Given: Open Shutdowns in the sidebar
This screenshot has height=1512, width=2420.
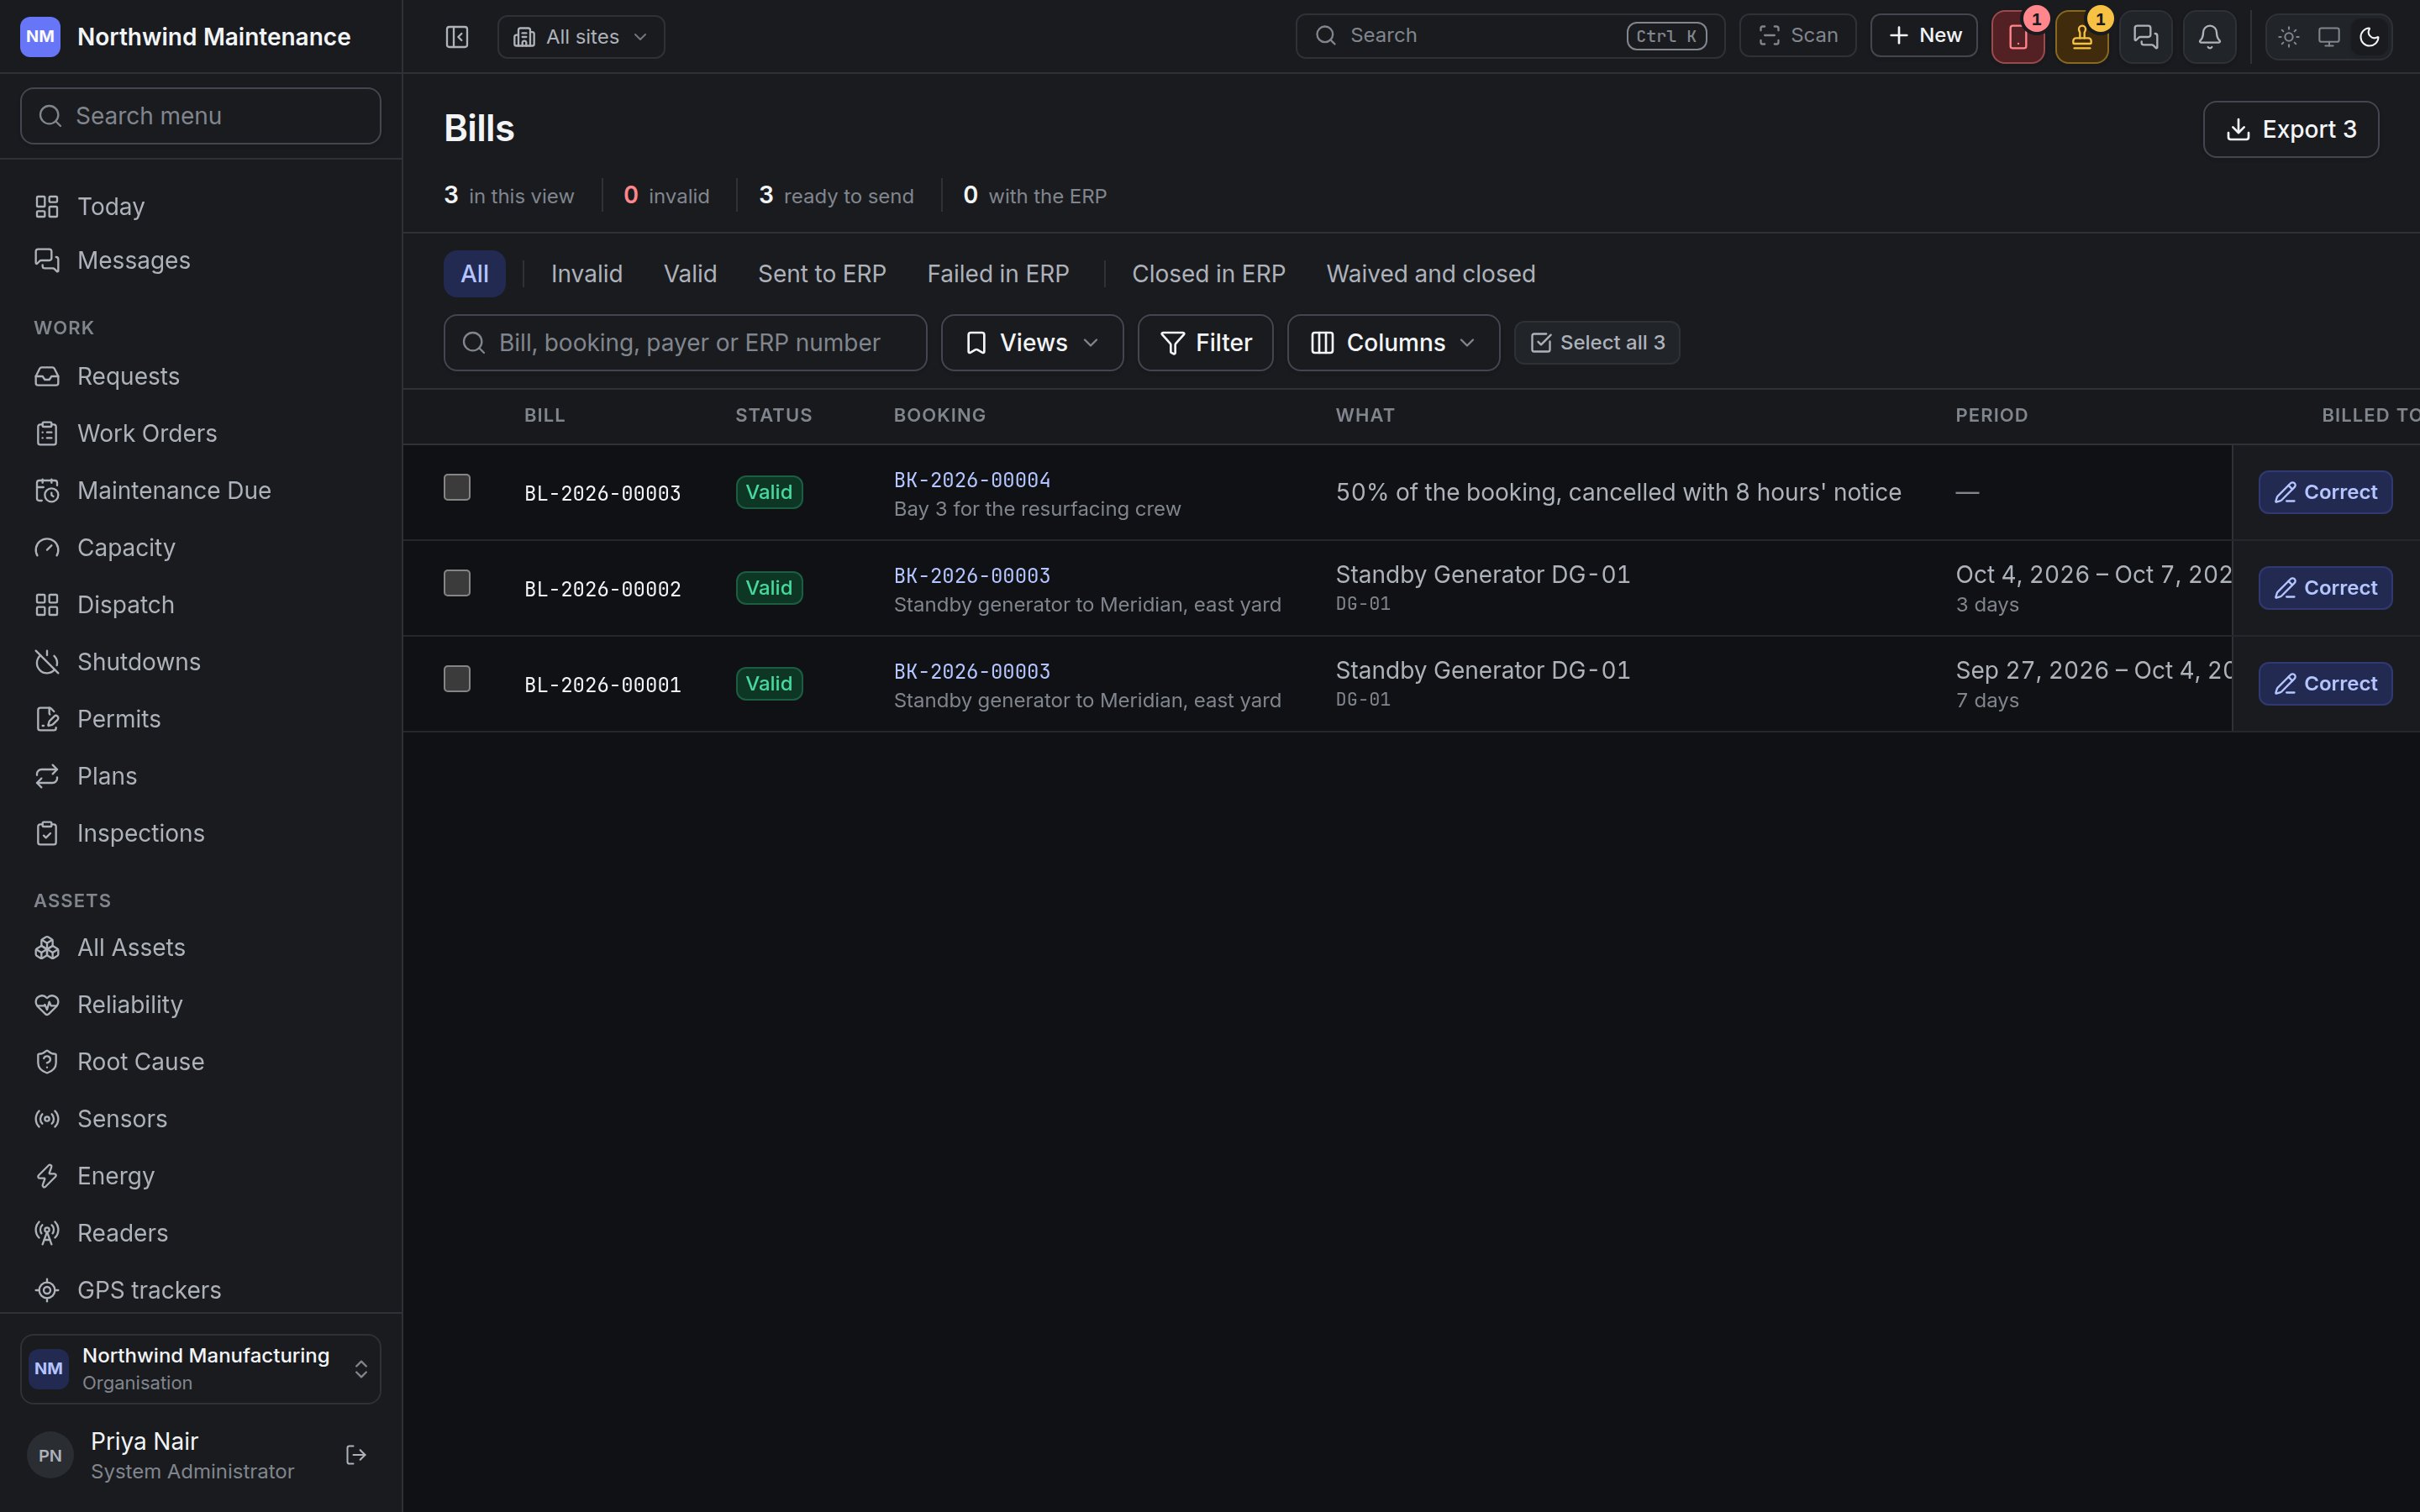Looking at the screenshot, I should click(200, 662).
